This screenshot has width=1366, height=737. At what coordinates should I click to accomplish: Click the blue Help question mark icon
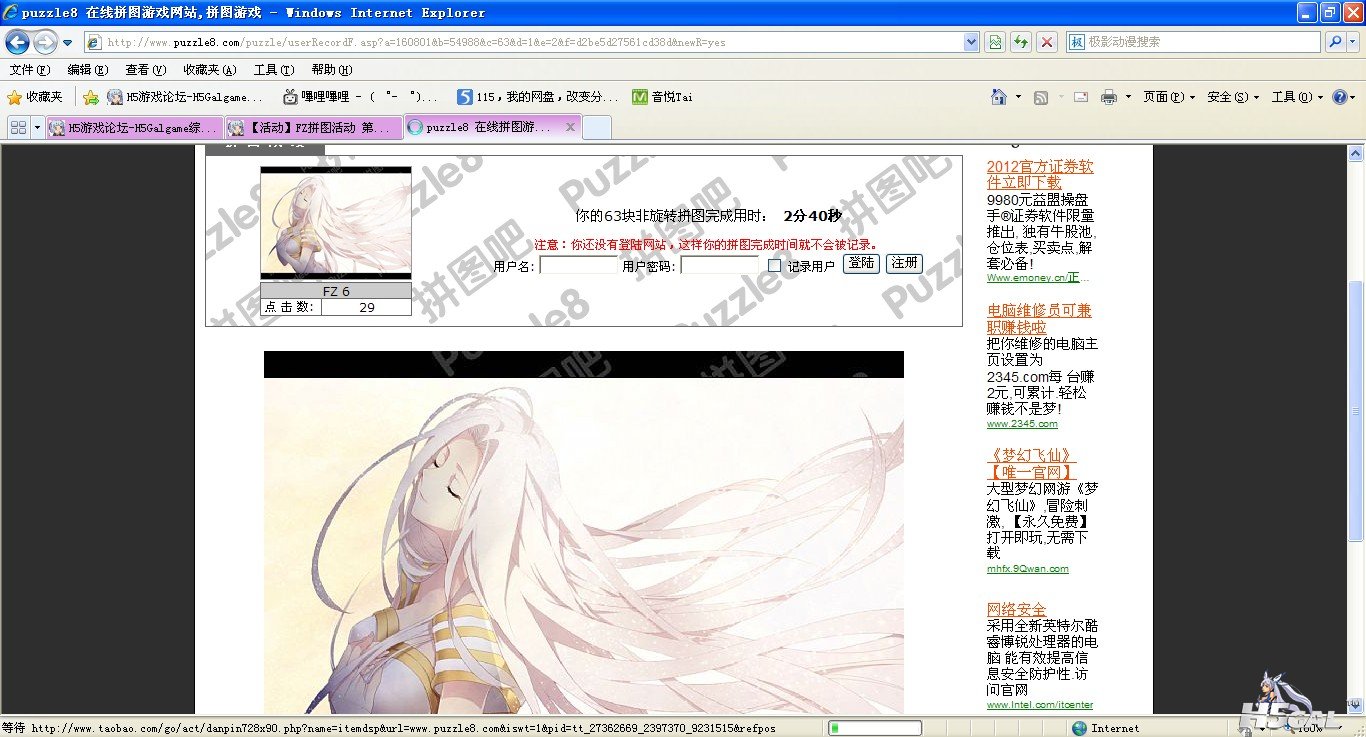(x=1339, y=97)
